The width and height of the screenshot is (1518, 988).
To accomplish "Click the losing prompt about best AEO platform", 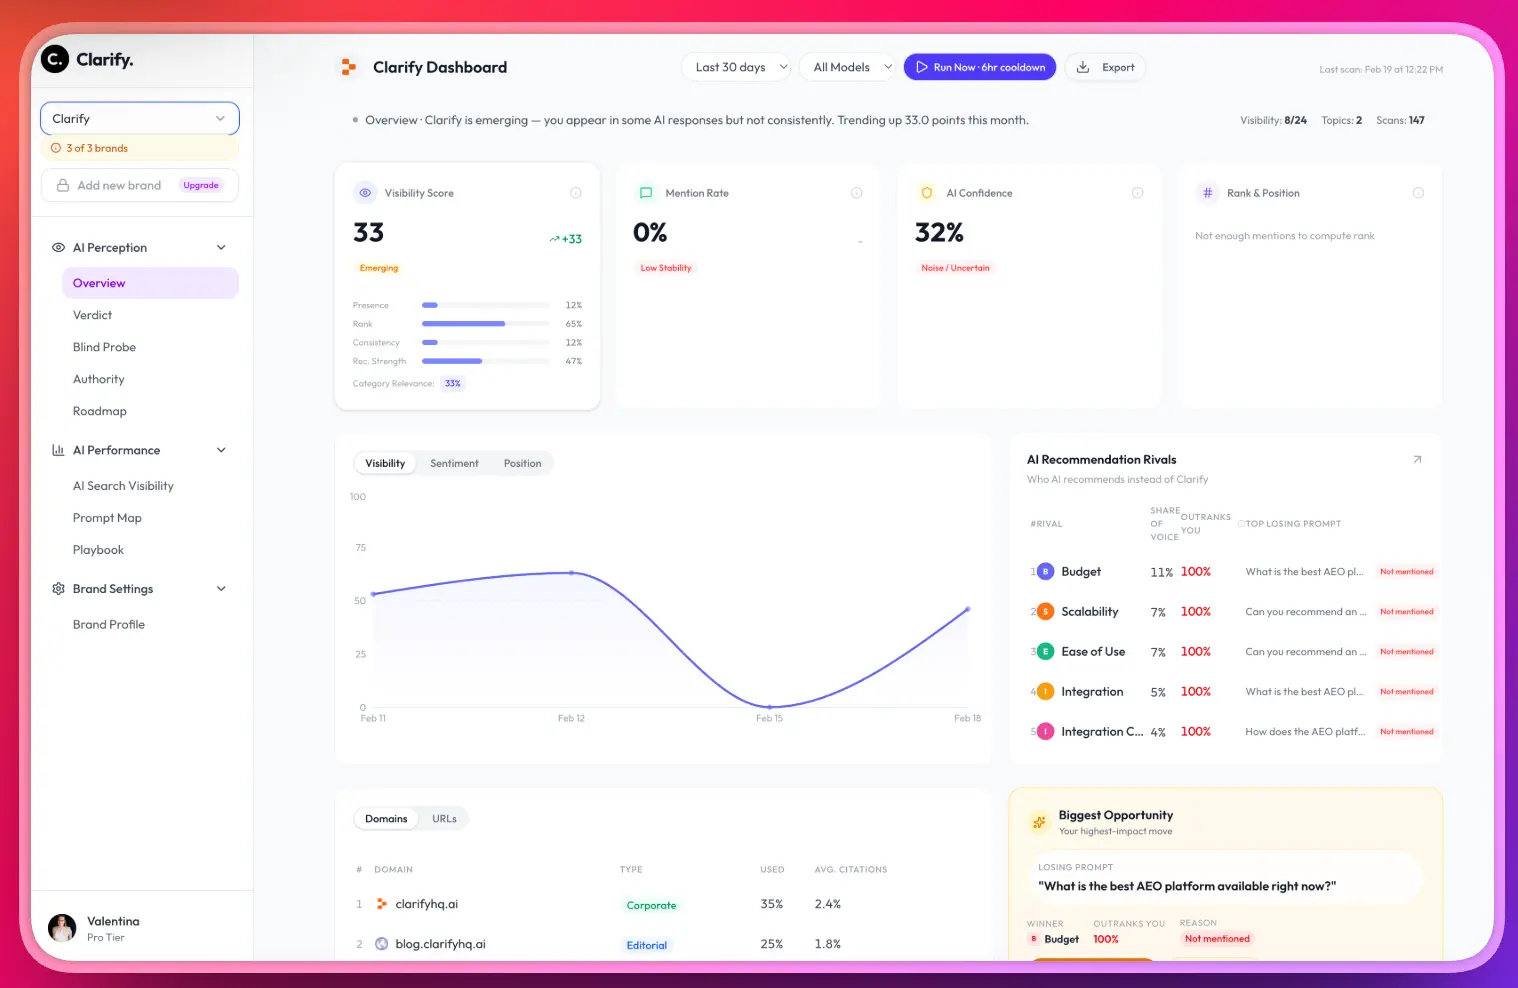I will pos(1187,886).
